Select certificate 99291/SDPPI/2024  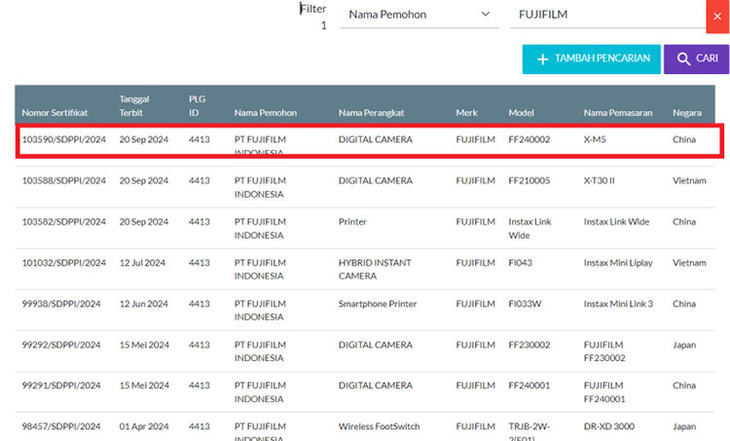[x=61, y=385]
